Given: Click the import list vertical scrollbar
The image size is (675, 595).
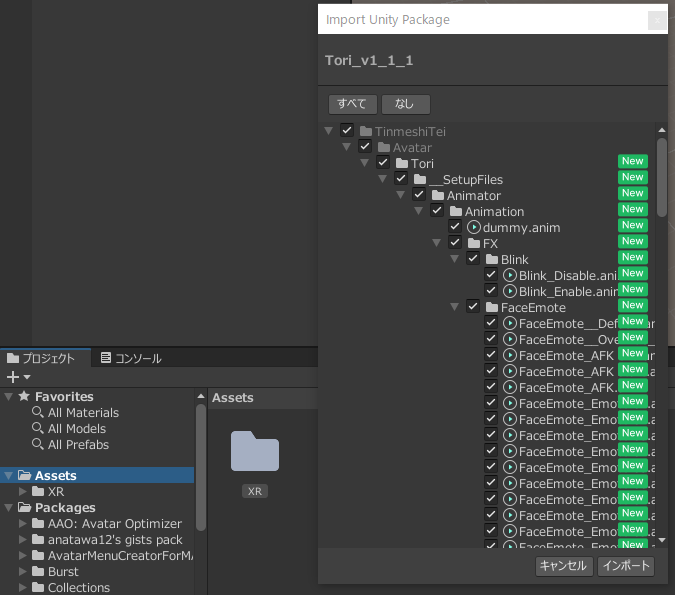Looking at the screenshot, I should (x=661, y=177).
